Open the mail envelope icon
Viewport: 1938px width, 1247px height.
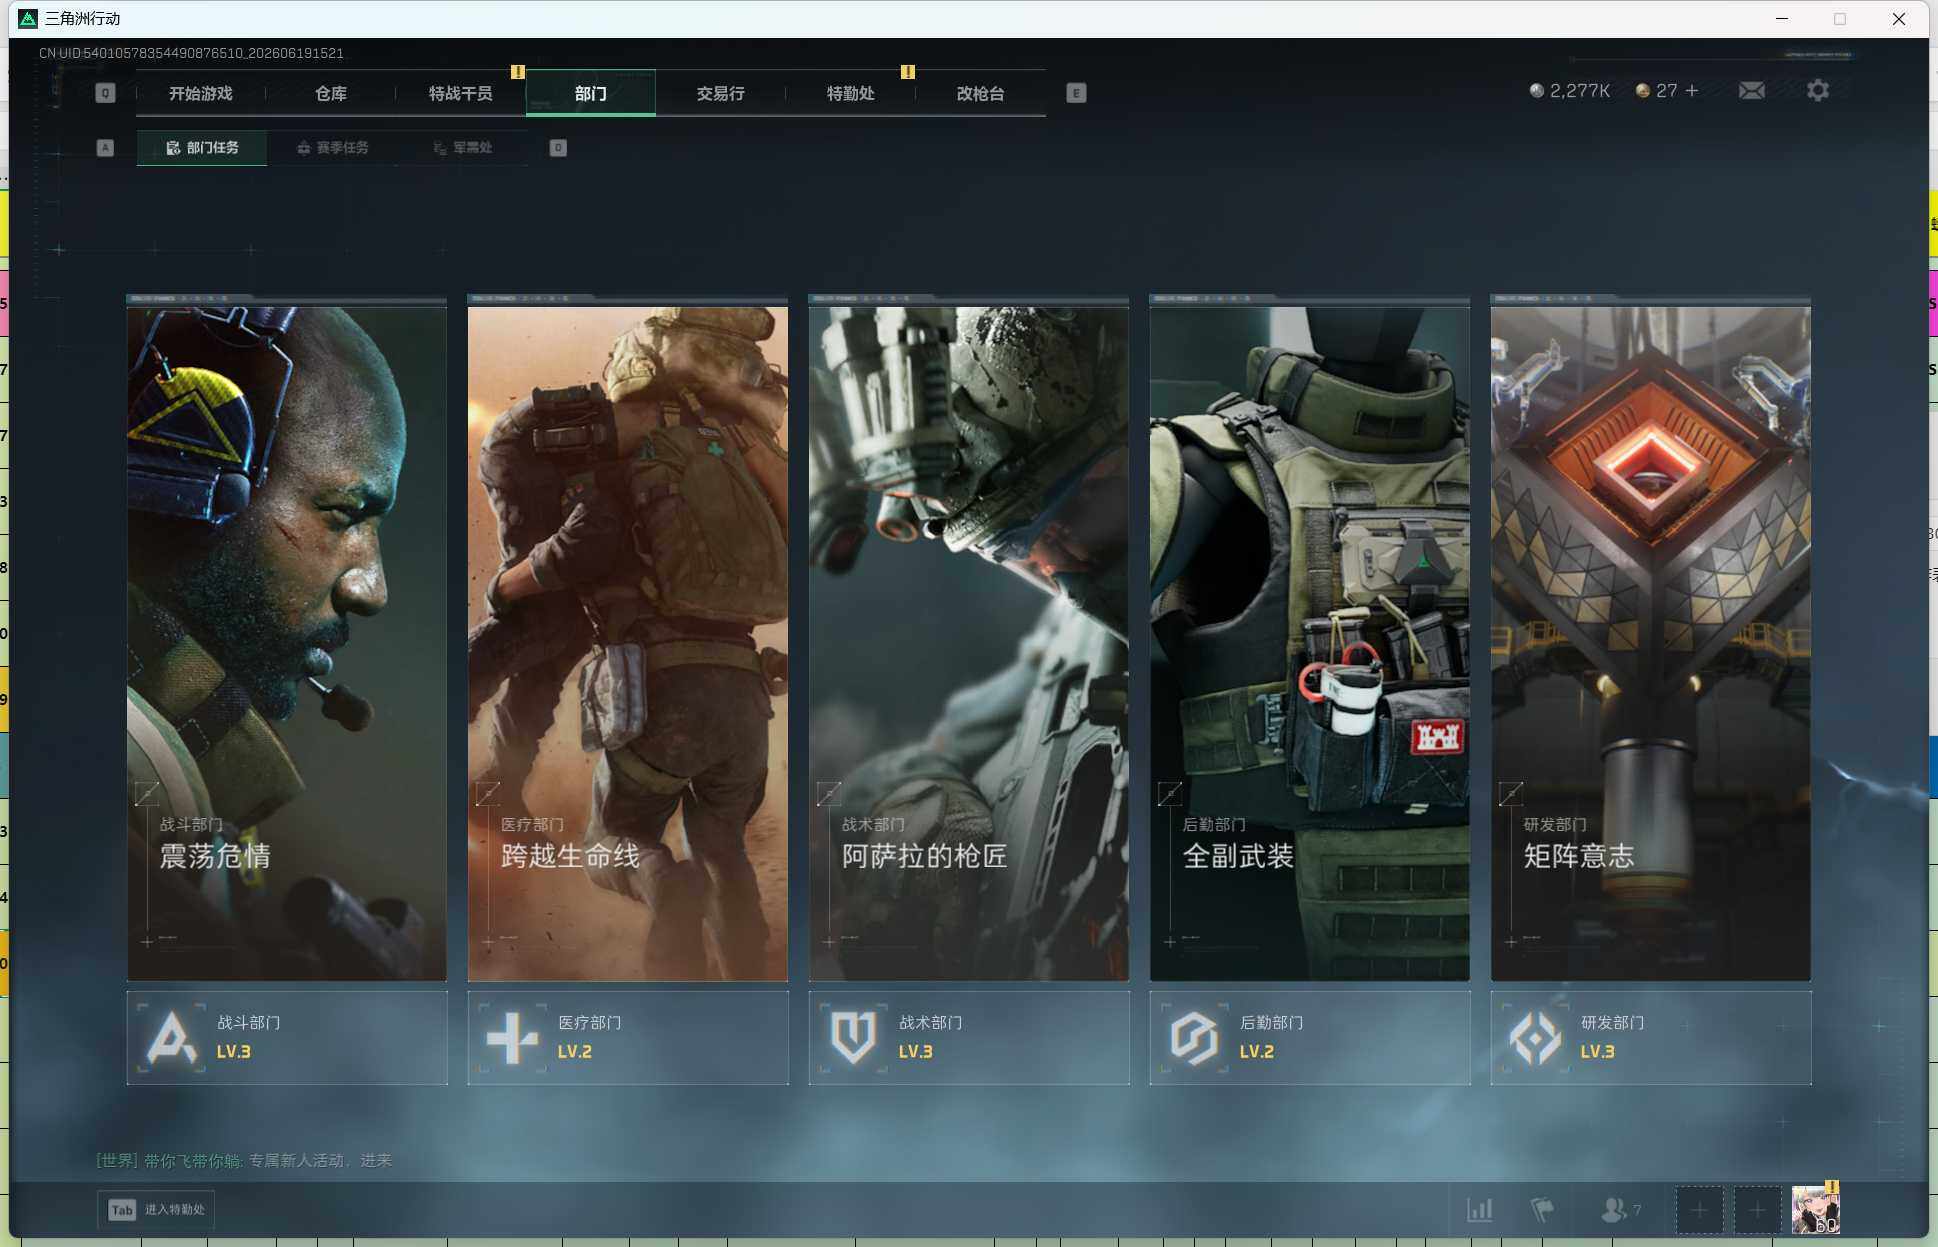[x=1752, y=91]
